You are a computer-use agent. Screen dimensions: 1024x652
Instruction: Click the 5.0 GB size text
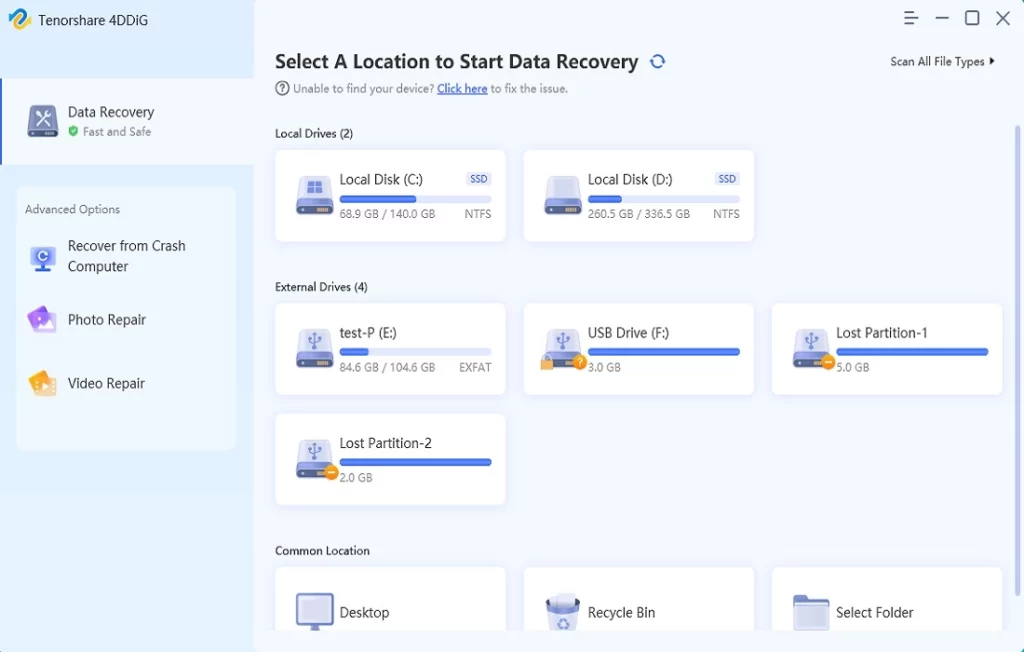854,368
